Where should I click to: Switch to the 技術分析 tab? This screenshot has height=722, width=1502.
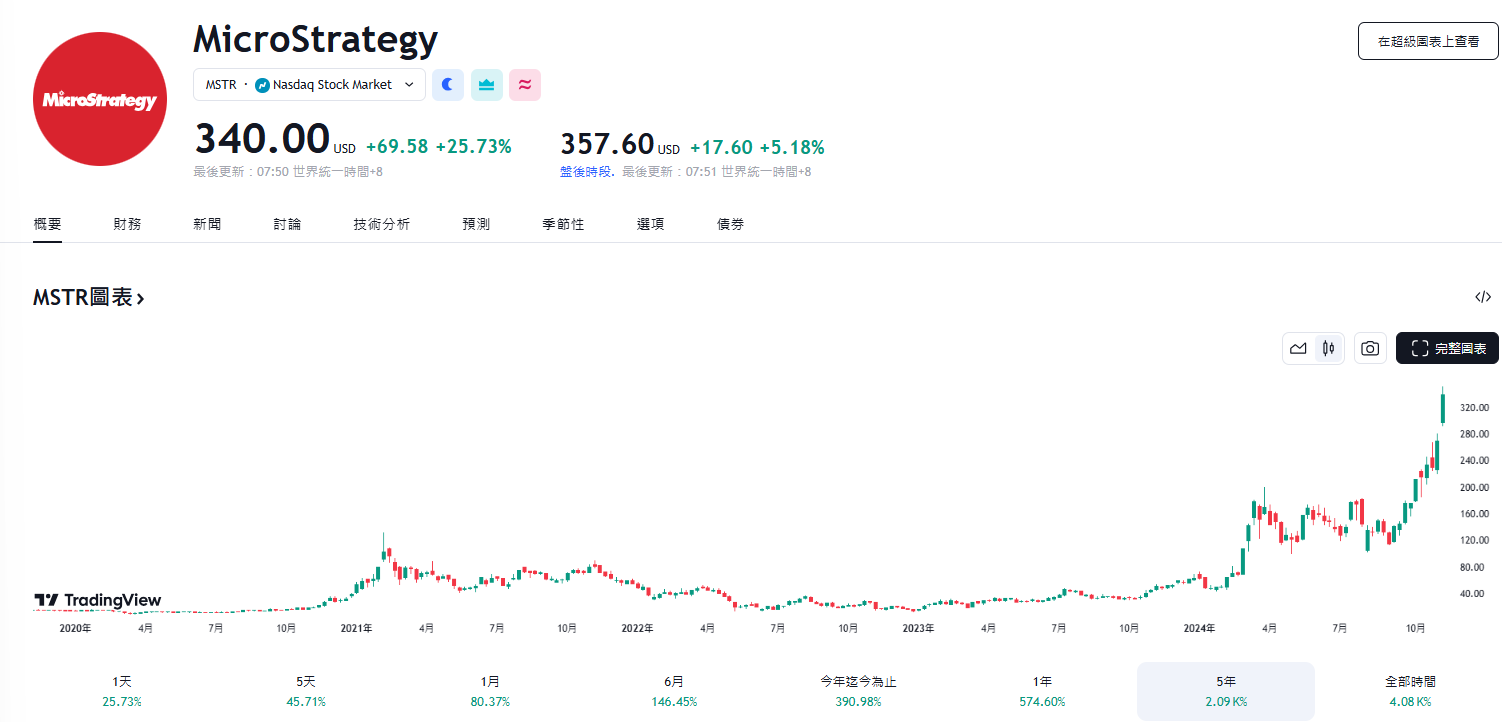coord(381,224)
